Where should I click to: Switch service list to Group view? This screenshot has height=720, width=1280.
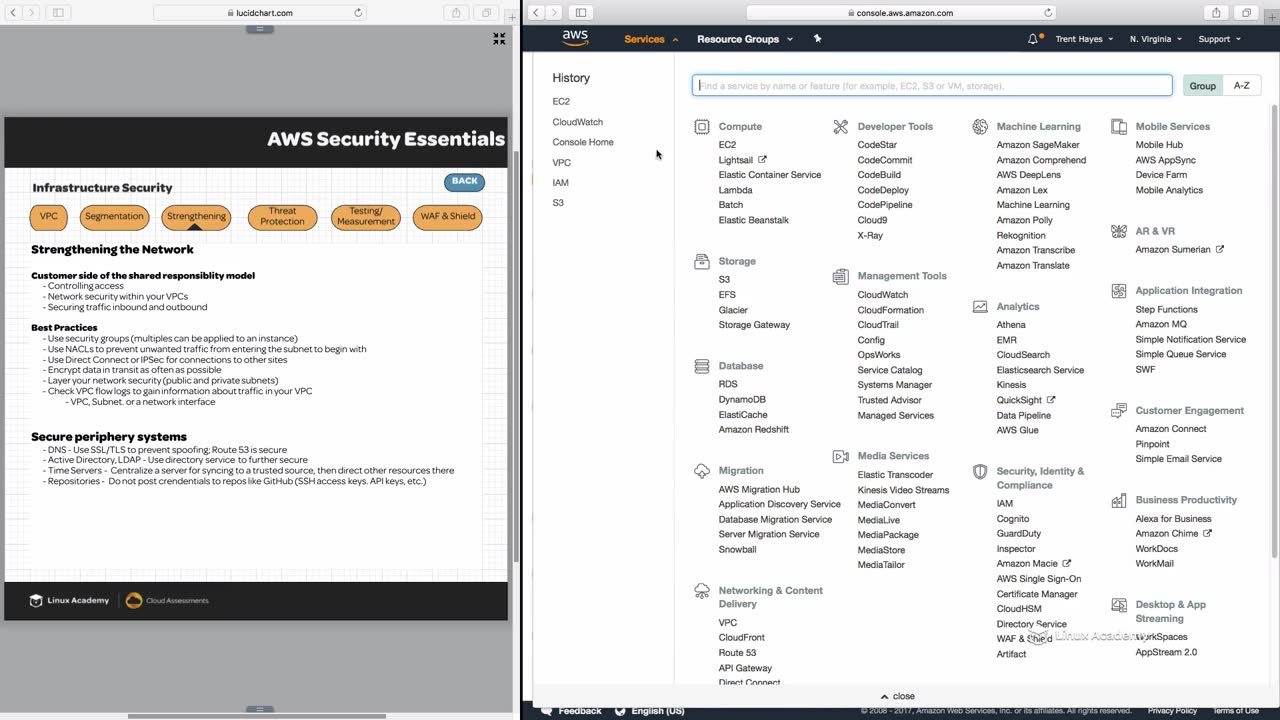click(x=1203, y=86)
